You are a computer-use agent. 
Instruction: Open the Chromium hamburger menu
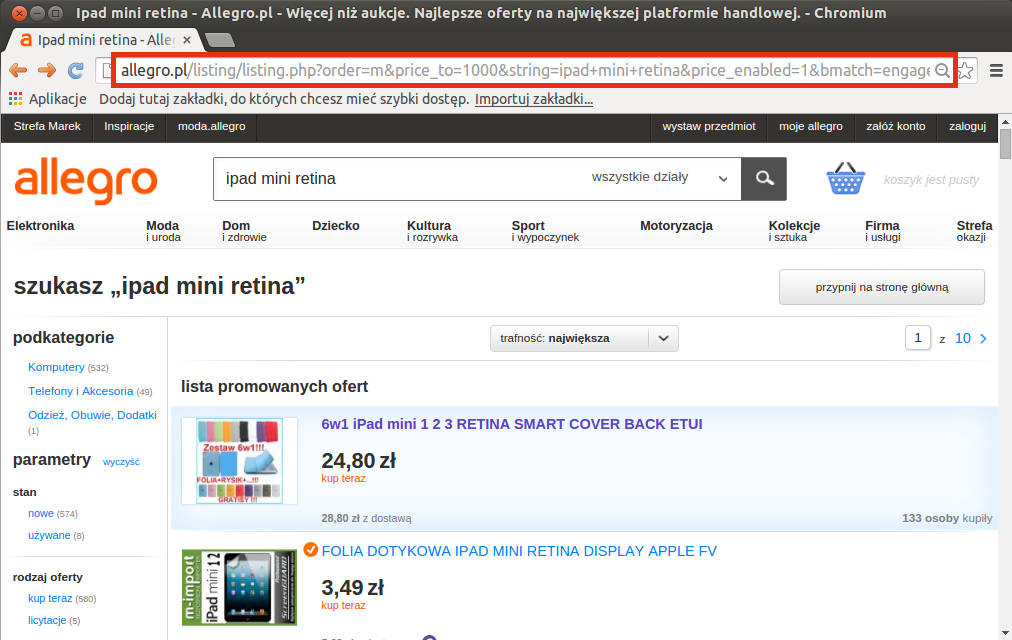(x=996, y=71)
